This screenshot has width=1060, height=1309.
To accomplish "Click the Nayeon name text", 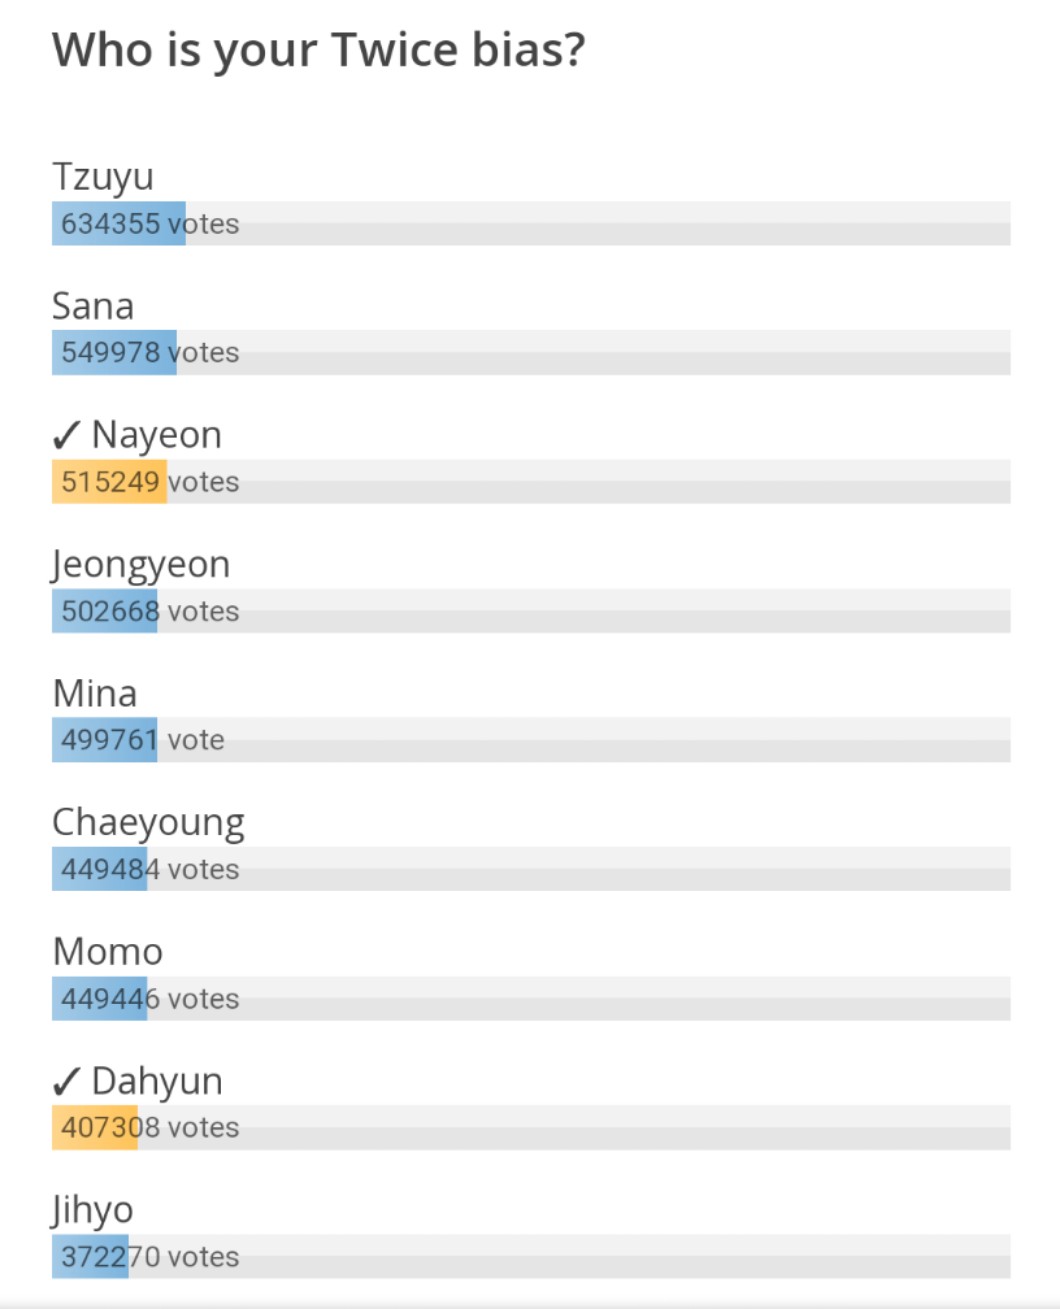I will tap(157, 435).
